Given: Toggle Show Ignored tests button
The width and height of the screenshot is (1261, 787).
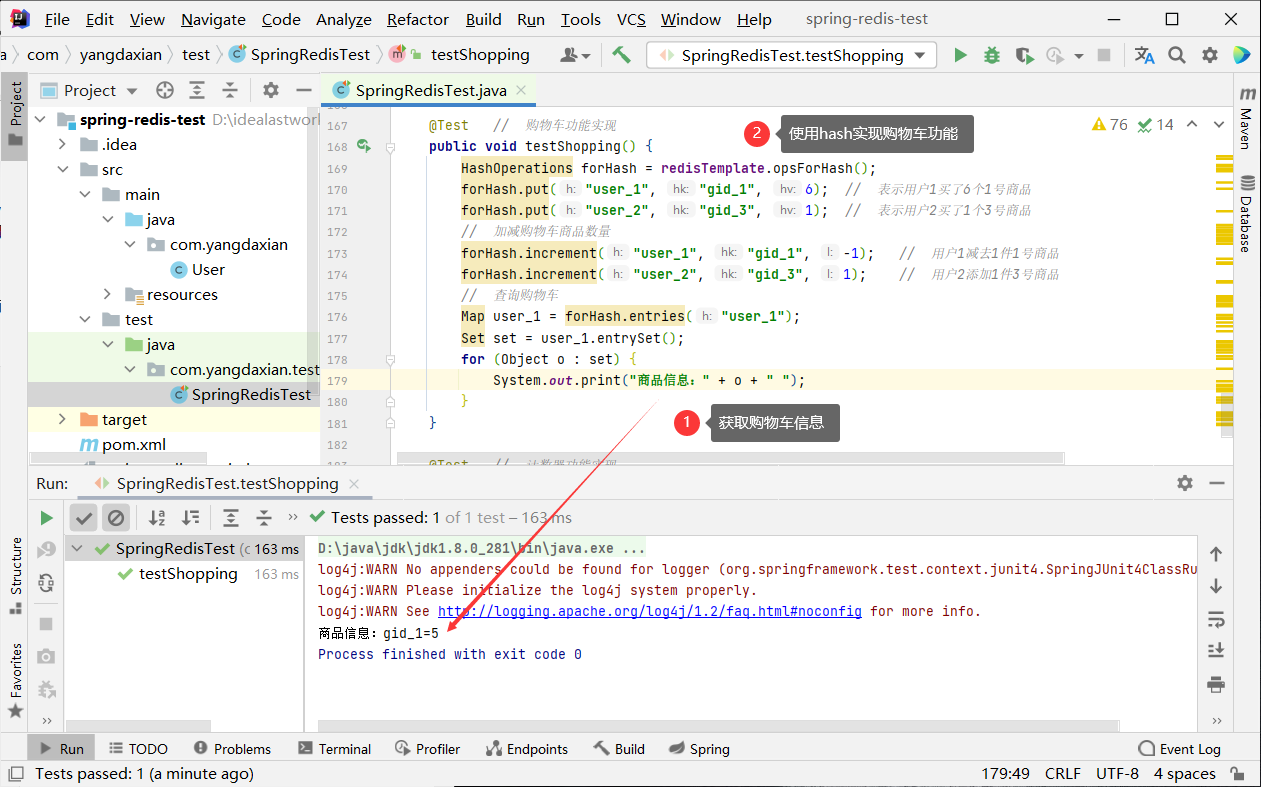Looking at the screenshot, I should 116,517.
